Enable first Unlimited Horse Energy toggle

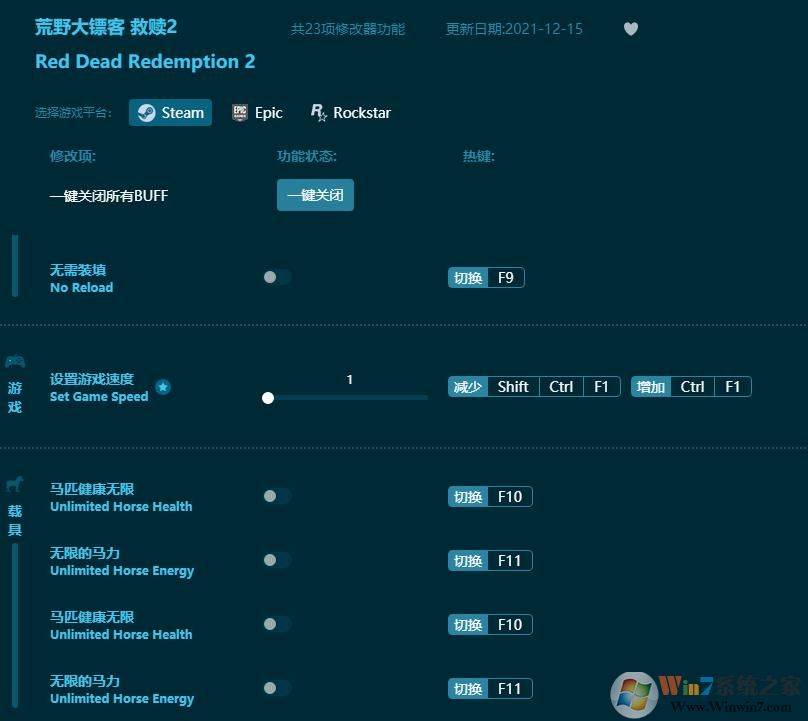(277, 560)
